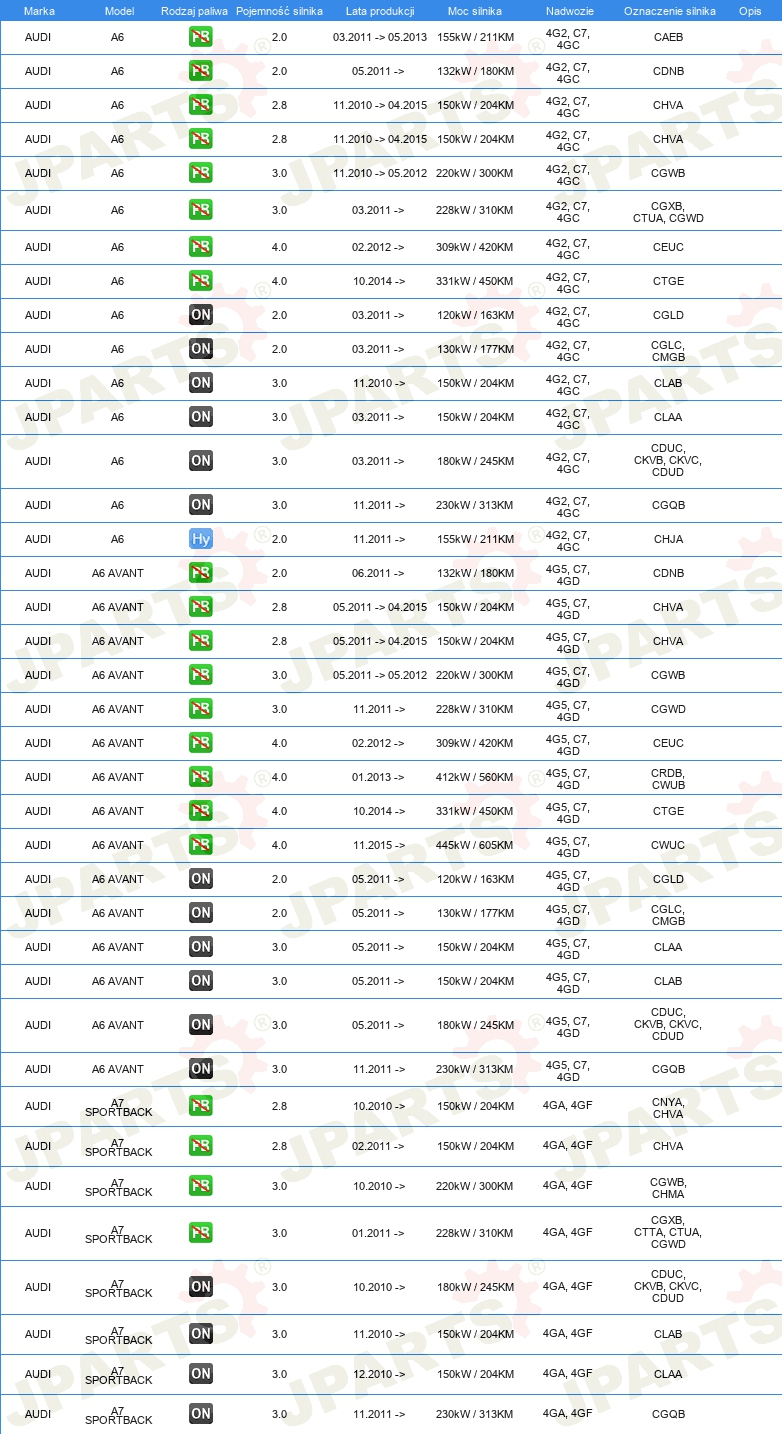782x1434 pixels.
Task: Click the Oznaczenie silnika column header
Action: [x=669, y=10]
